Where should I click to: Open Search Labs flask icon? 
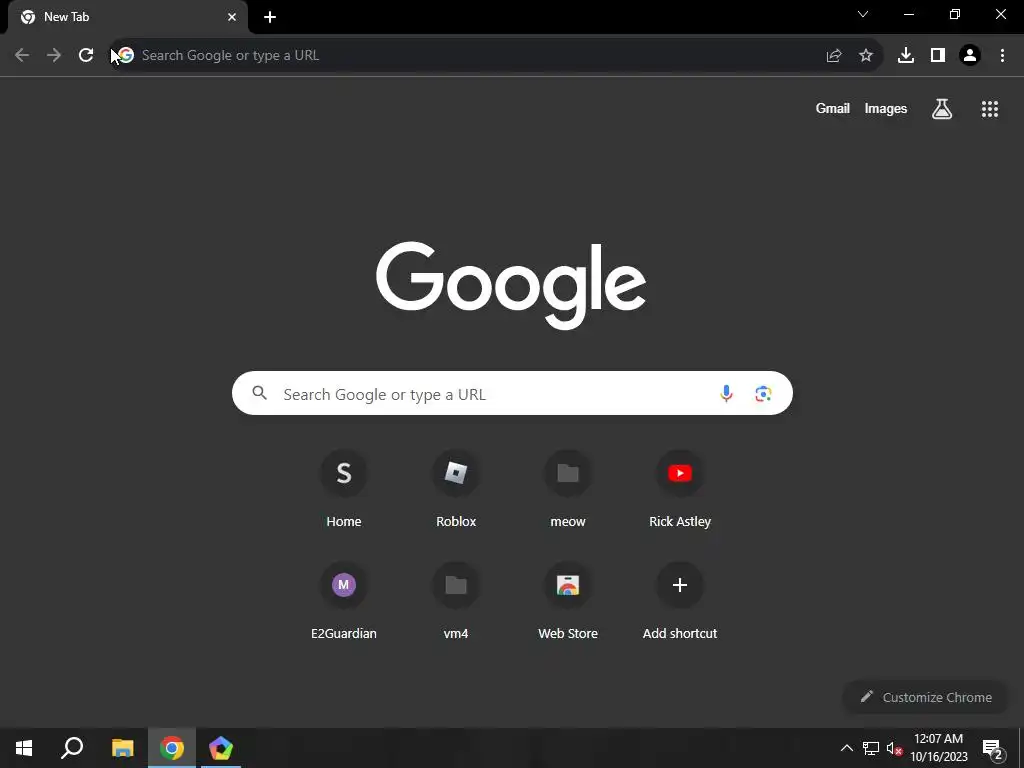pos(942,109)
